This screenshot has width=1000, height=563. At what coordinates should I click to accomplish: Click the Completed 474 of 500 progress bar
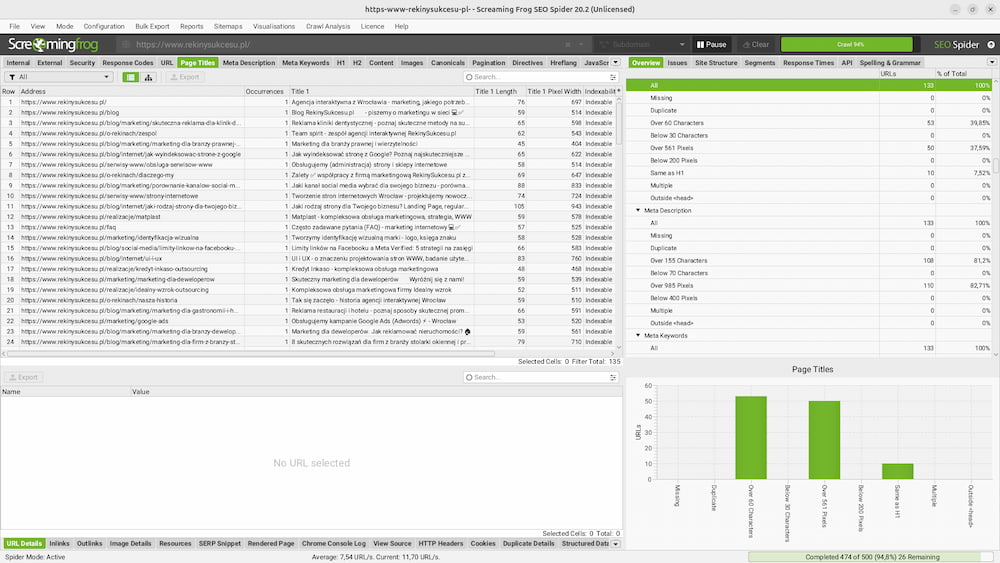pyautogui.click(x=872, y=557)
